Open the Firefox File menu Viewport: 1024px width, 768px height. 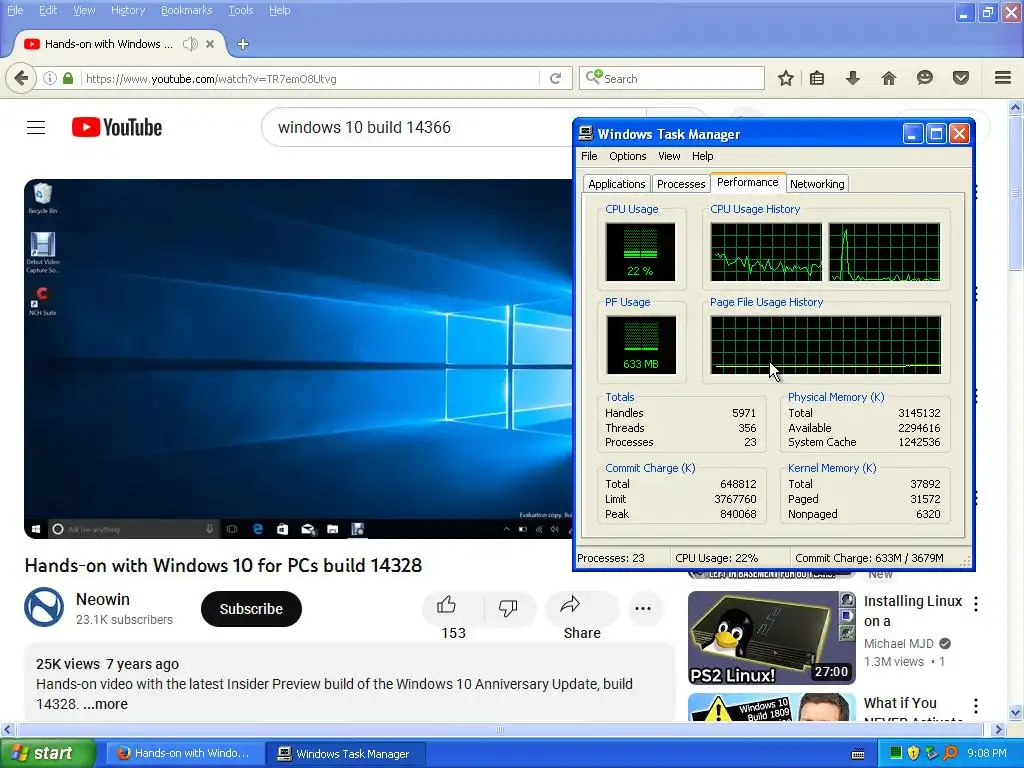click(x=15, y=10)
